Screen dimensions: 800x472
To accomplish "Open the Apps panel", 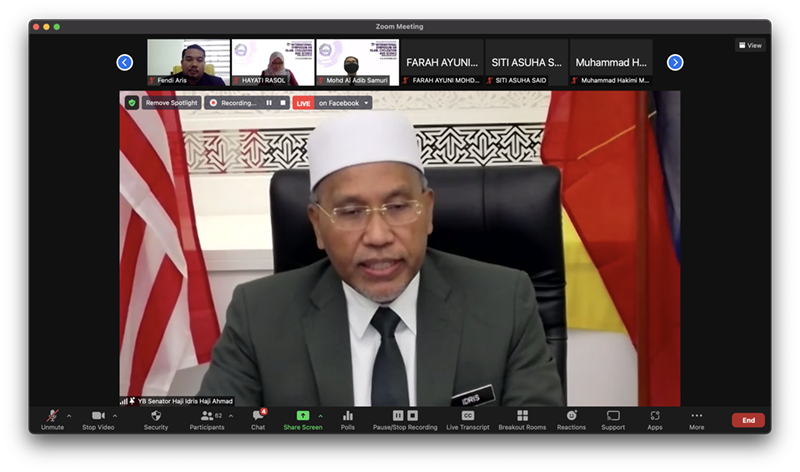I will 654,416.
